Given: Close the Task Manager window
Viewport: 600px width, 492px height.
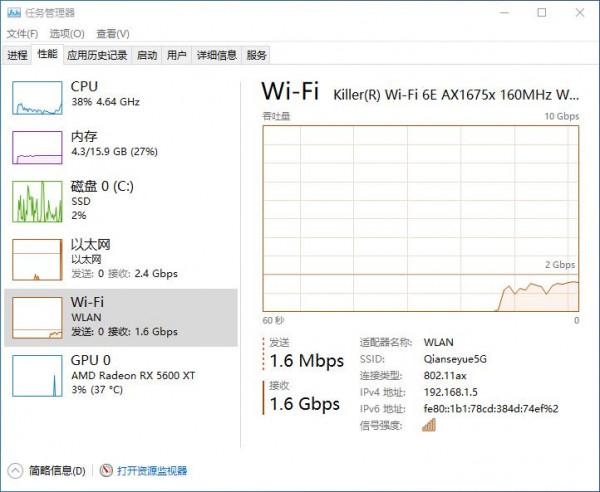Looking at the screenshot, I should (x=580, y=13).
